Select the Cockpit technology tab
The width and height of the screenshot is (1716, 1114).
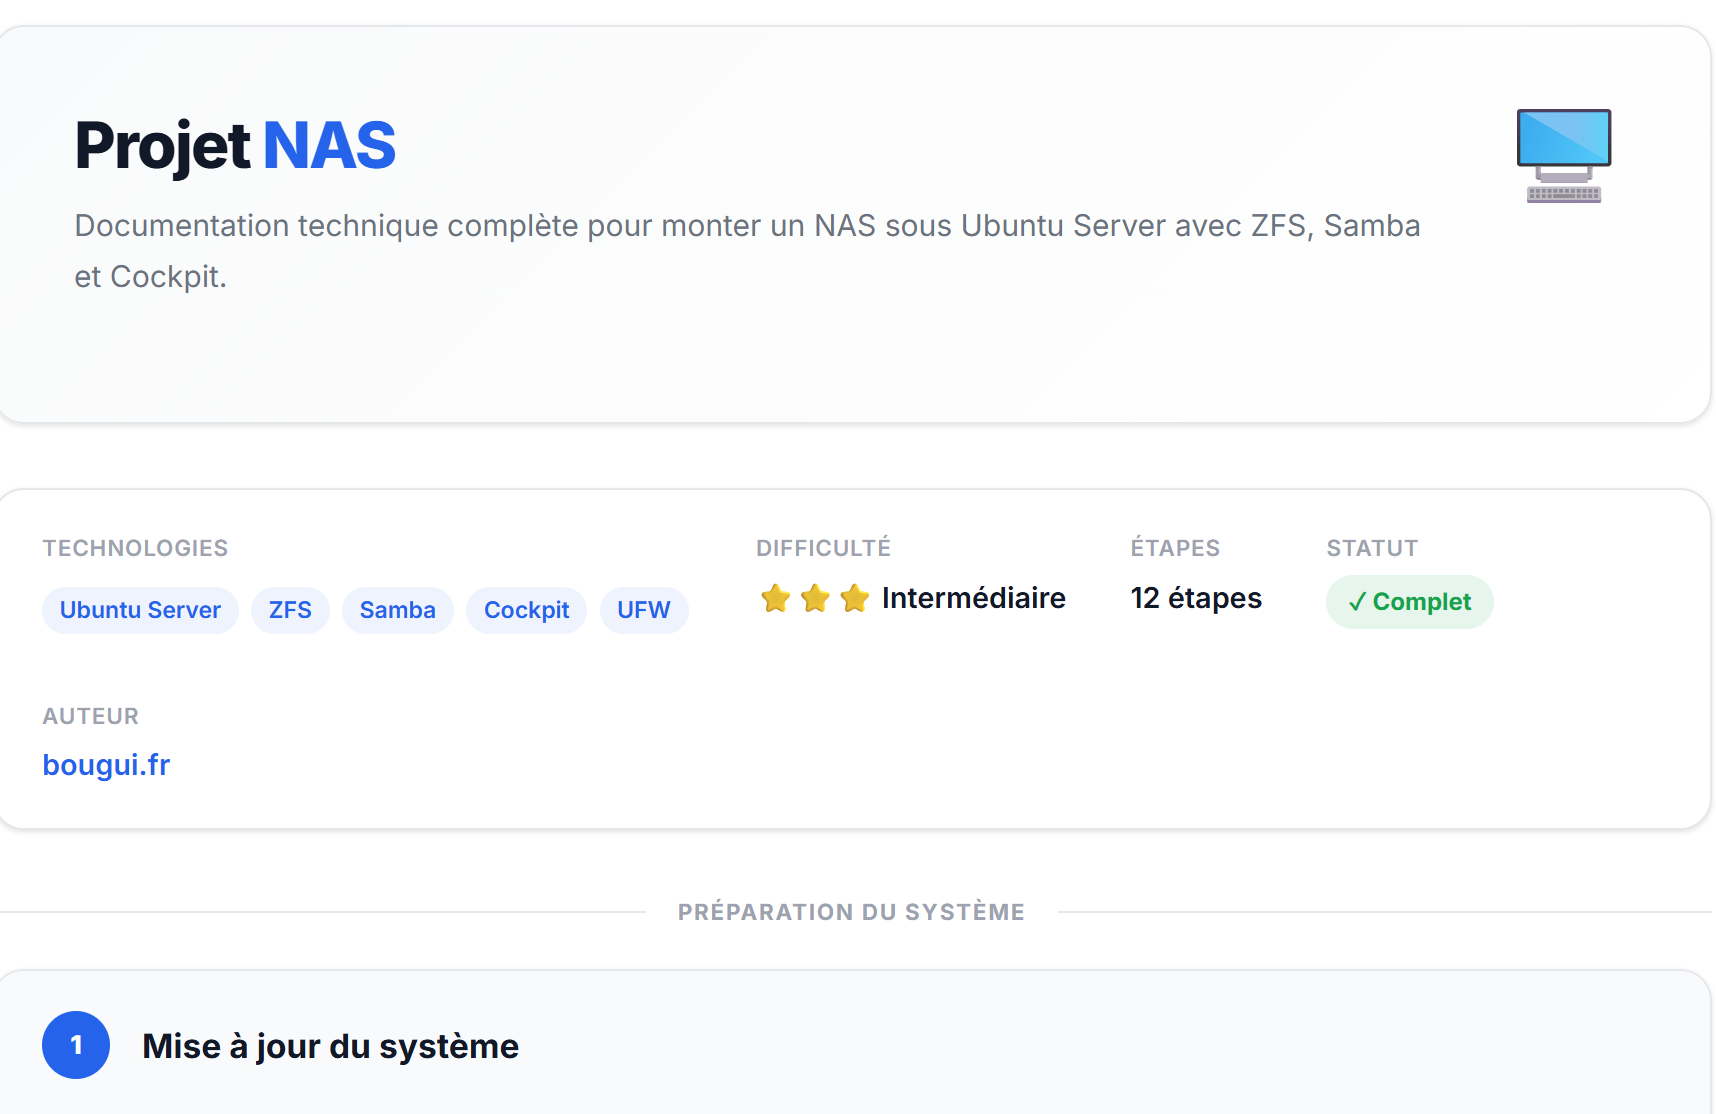click(x=526, y=609)
